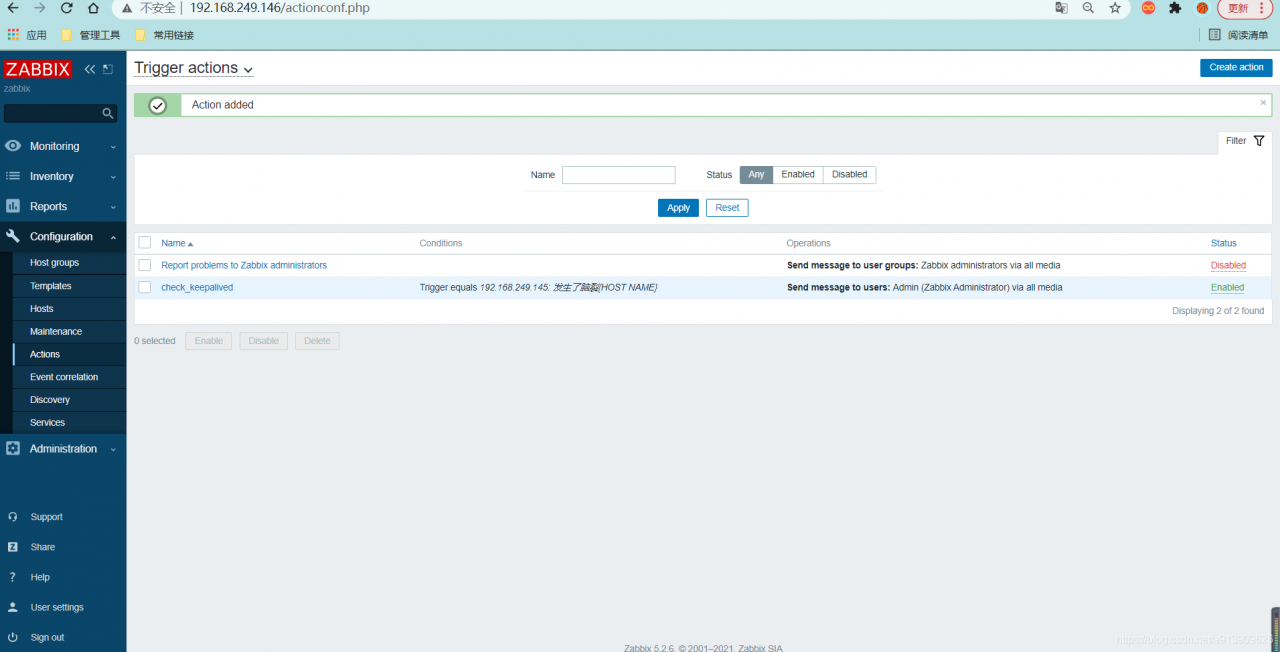Image resolution: width=1280 pixels, height=652 pixels.
Task: Click the Name filter input field
Action: pyautogui.click(x=619, y=175)
